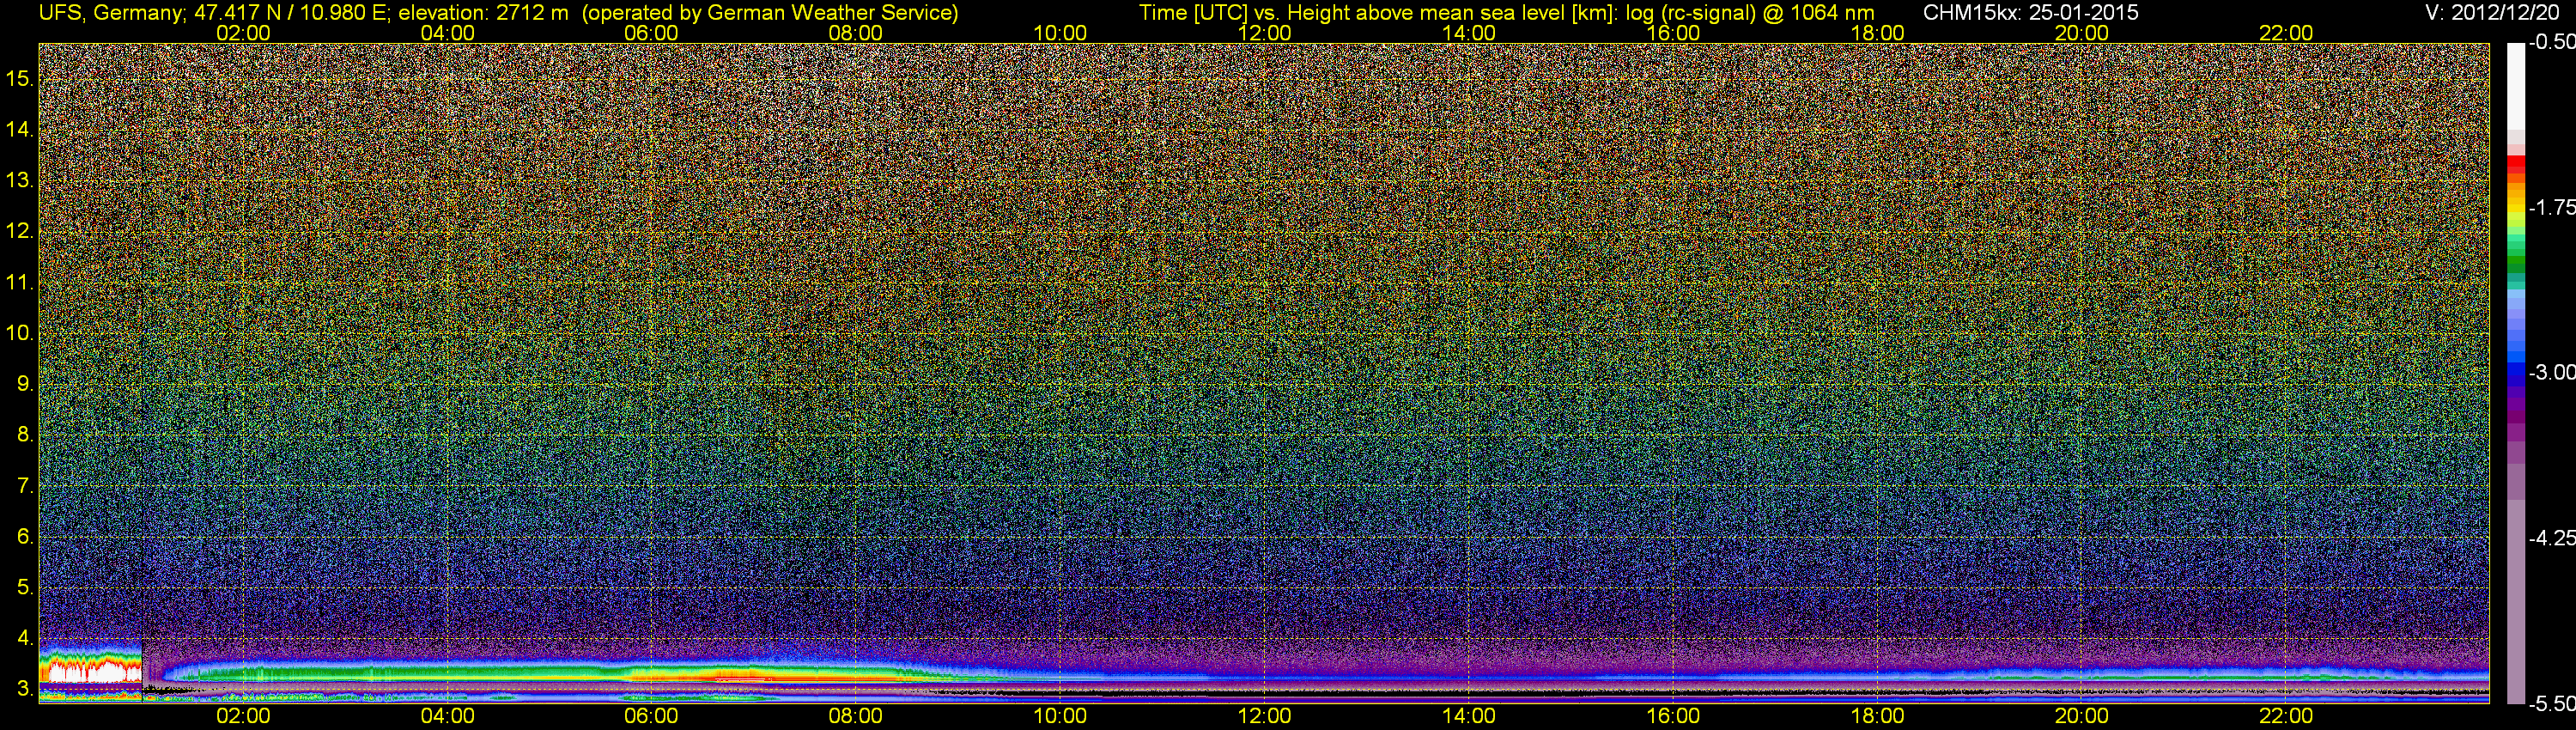2576x730 pixels.
Task: Click the 8 km height axis label
Action: click(x=25, y=435)
